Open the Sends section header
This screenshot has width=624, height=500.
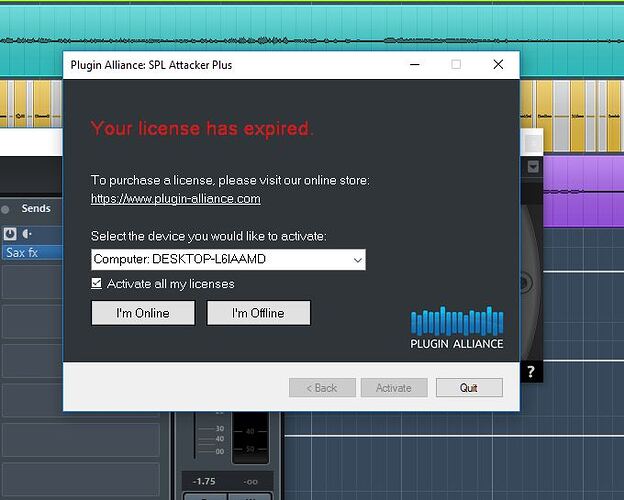(x=36, y=208)
